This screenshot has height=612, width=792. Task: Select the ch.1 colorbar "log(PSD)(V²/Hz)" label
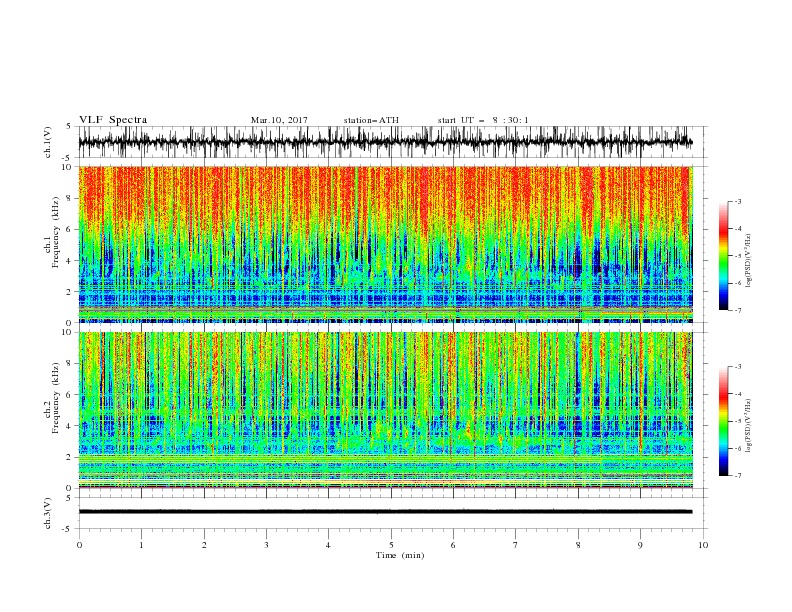click(748, 261)
